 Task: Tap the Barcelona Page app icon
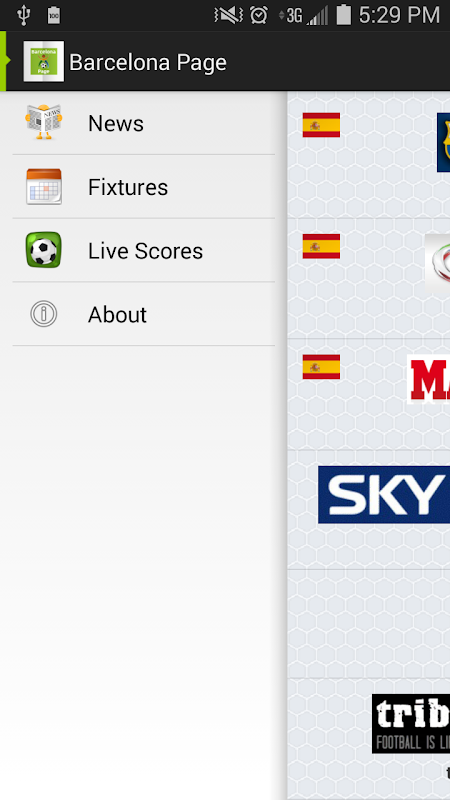[44, 61]
